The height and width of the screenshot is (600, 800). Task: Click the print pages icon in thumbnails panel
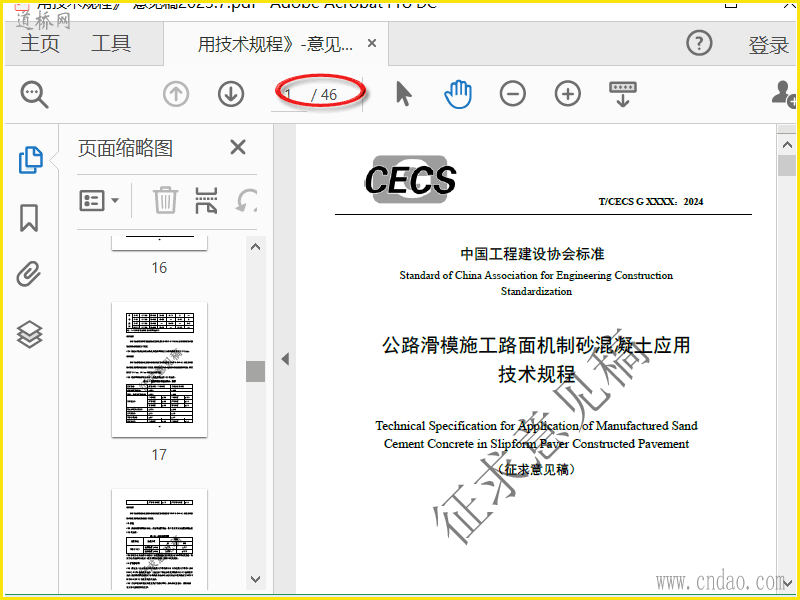(207, 200)
